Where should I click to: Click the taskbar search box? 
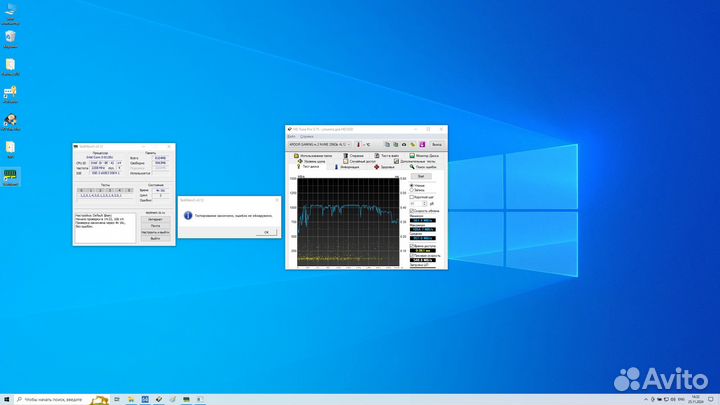tap(61, 399)
